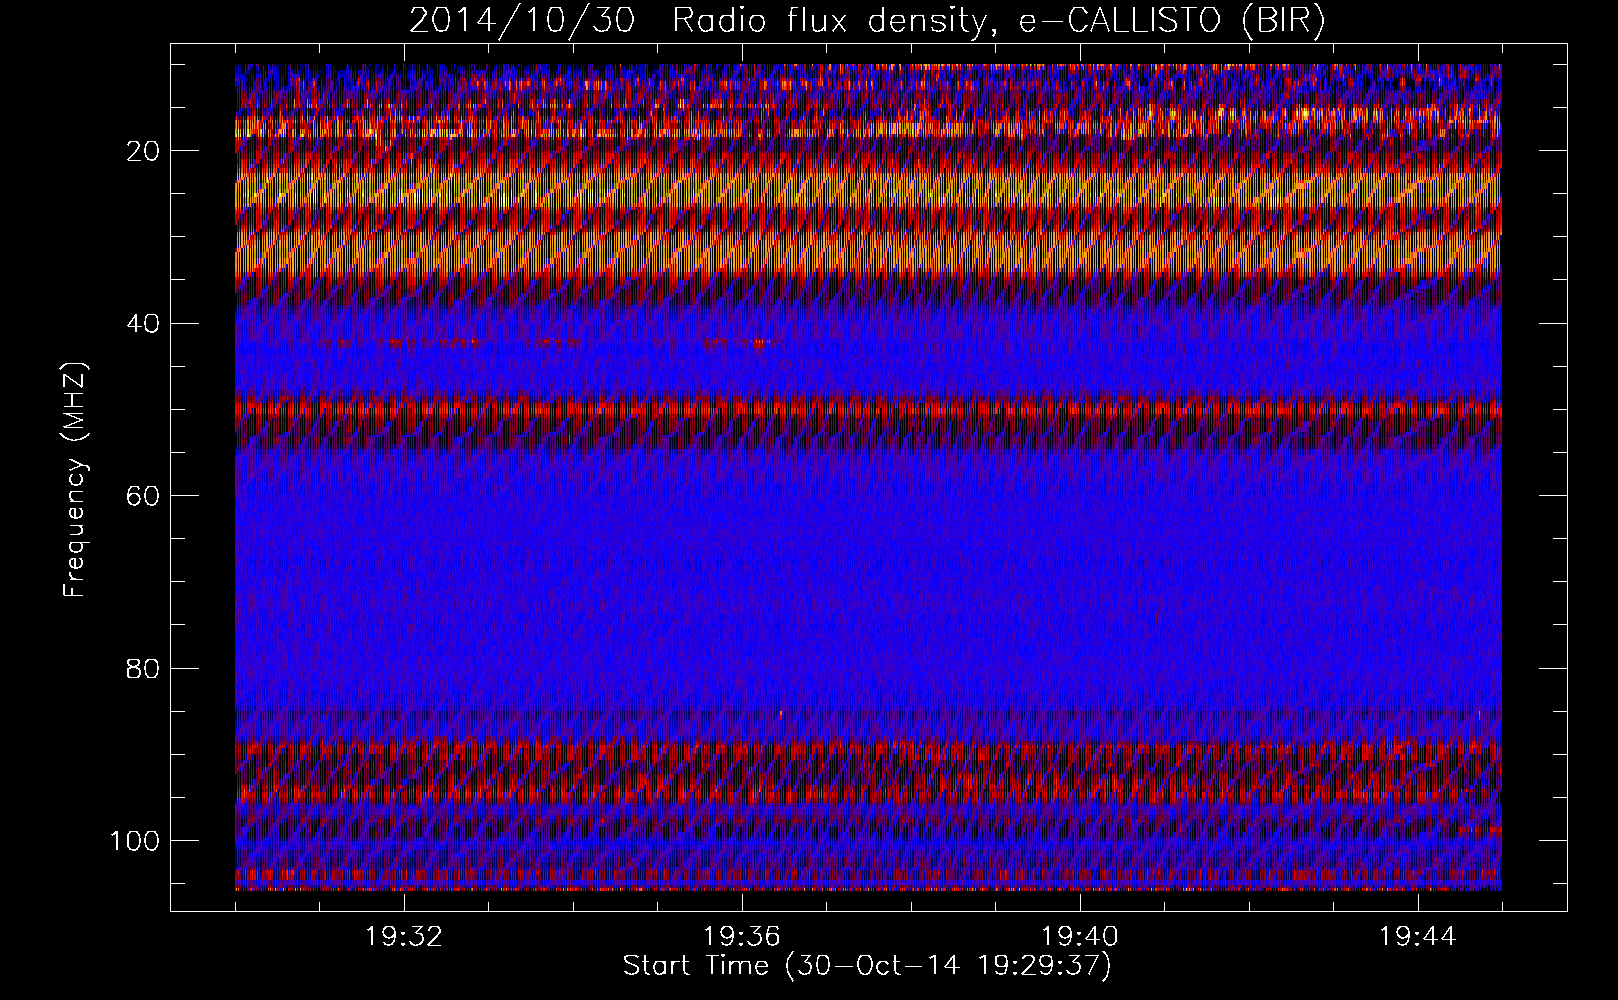Screen dimensions: 1618x1000
Task: Click the 80 MHz tick label
Action: coord(144,668)
